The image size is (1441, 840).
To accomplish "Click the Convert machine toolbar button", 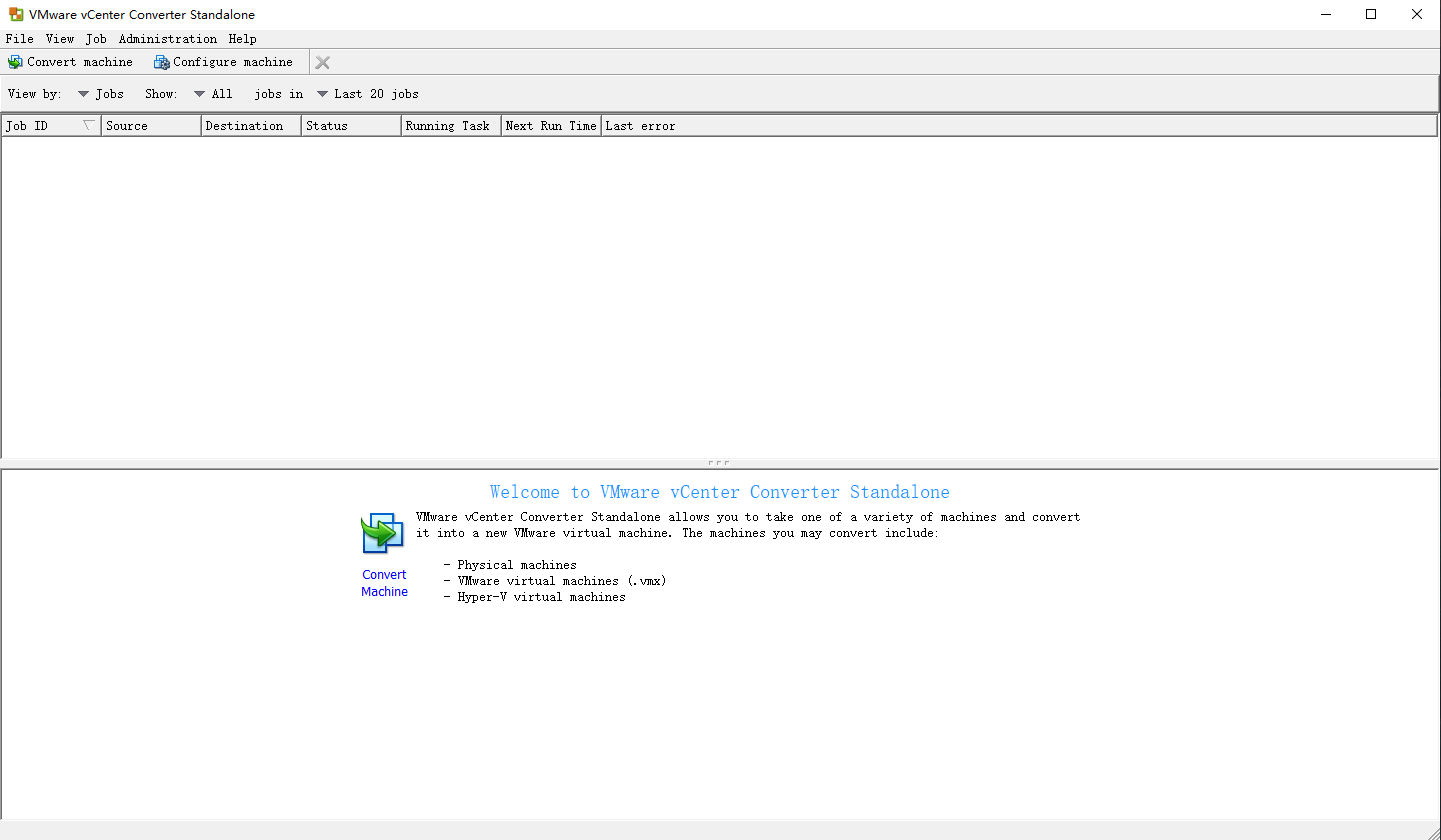I will coord(70,62).
